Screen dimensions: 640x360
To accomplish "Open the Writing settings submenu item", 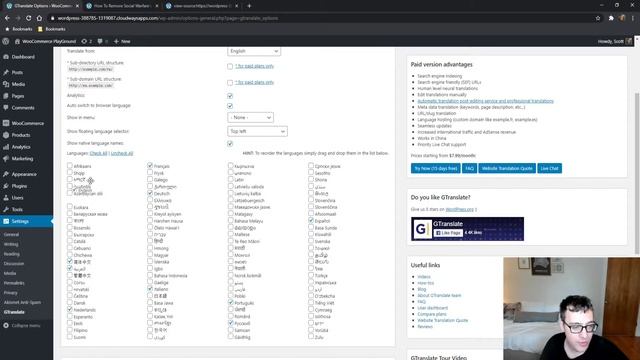I will [x=11, y=244].
